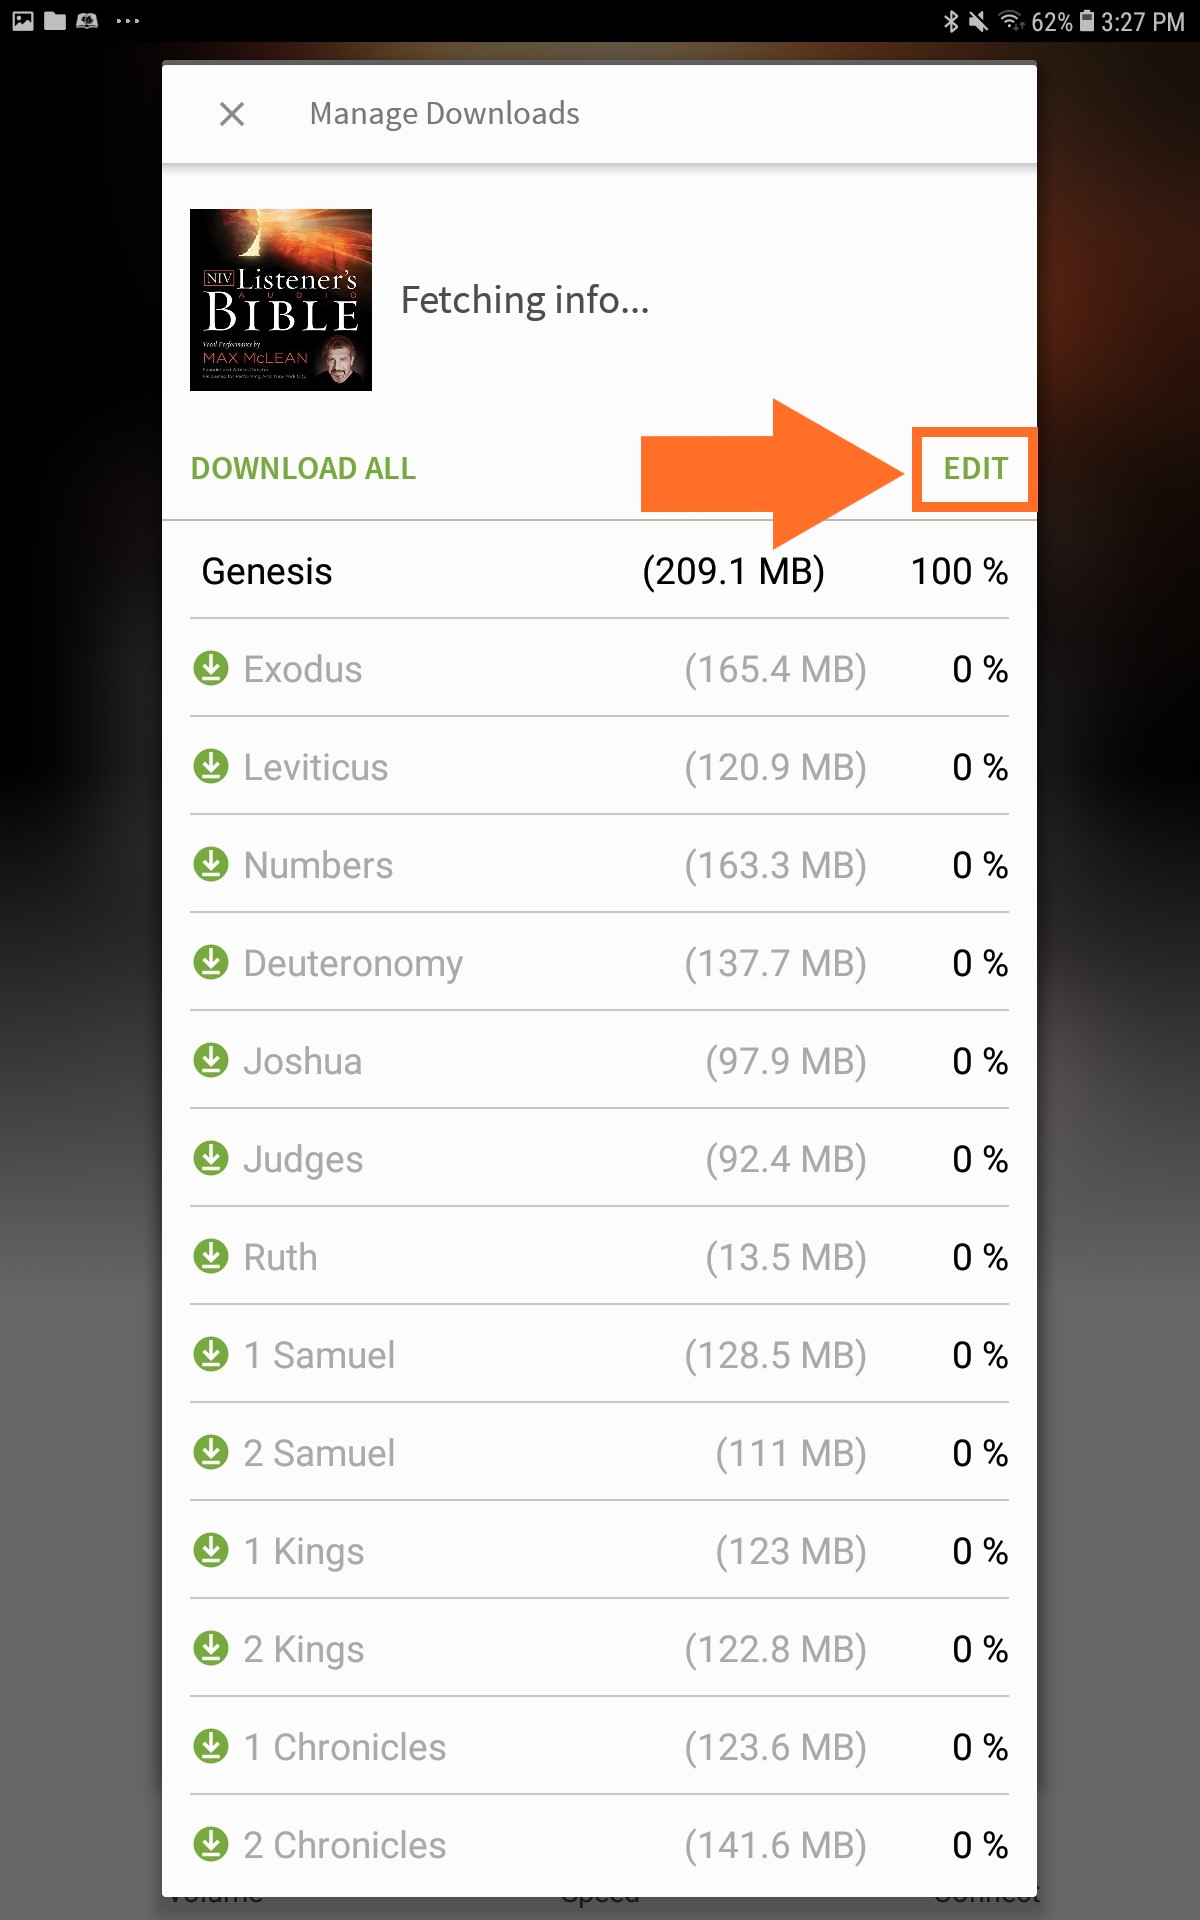This screenshot has width=1200, height=1920.
Task: Tap the 2 Chronicles download icon
Action: [x=211, y=1844]
